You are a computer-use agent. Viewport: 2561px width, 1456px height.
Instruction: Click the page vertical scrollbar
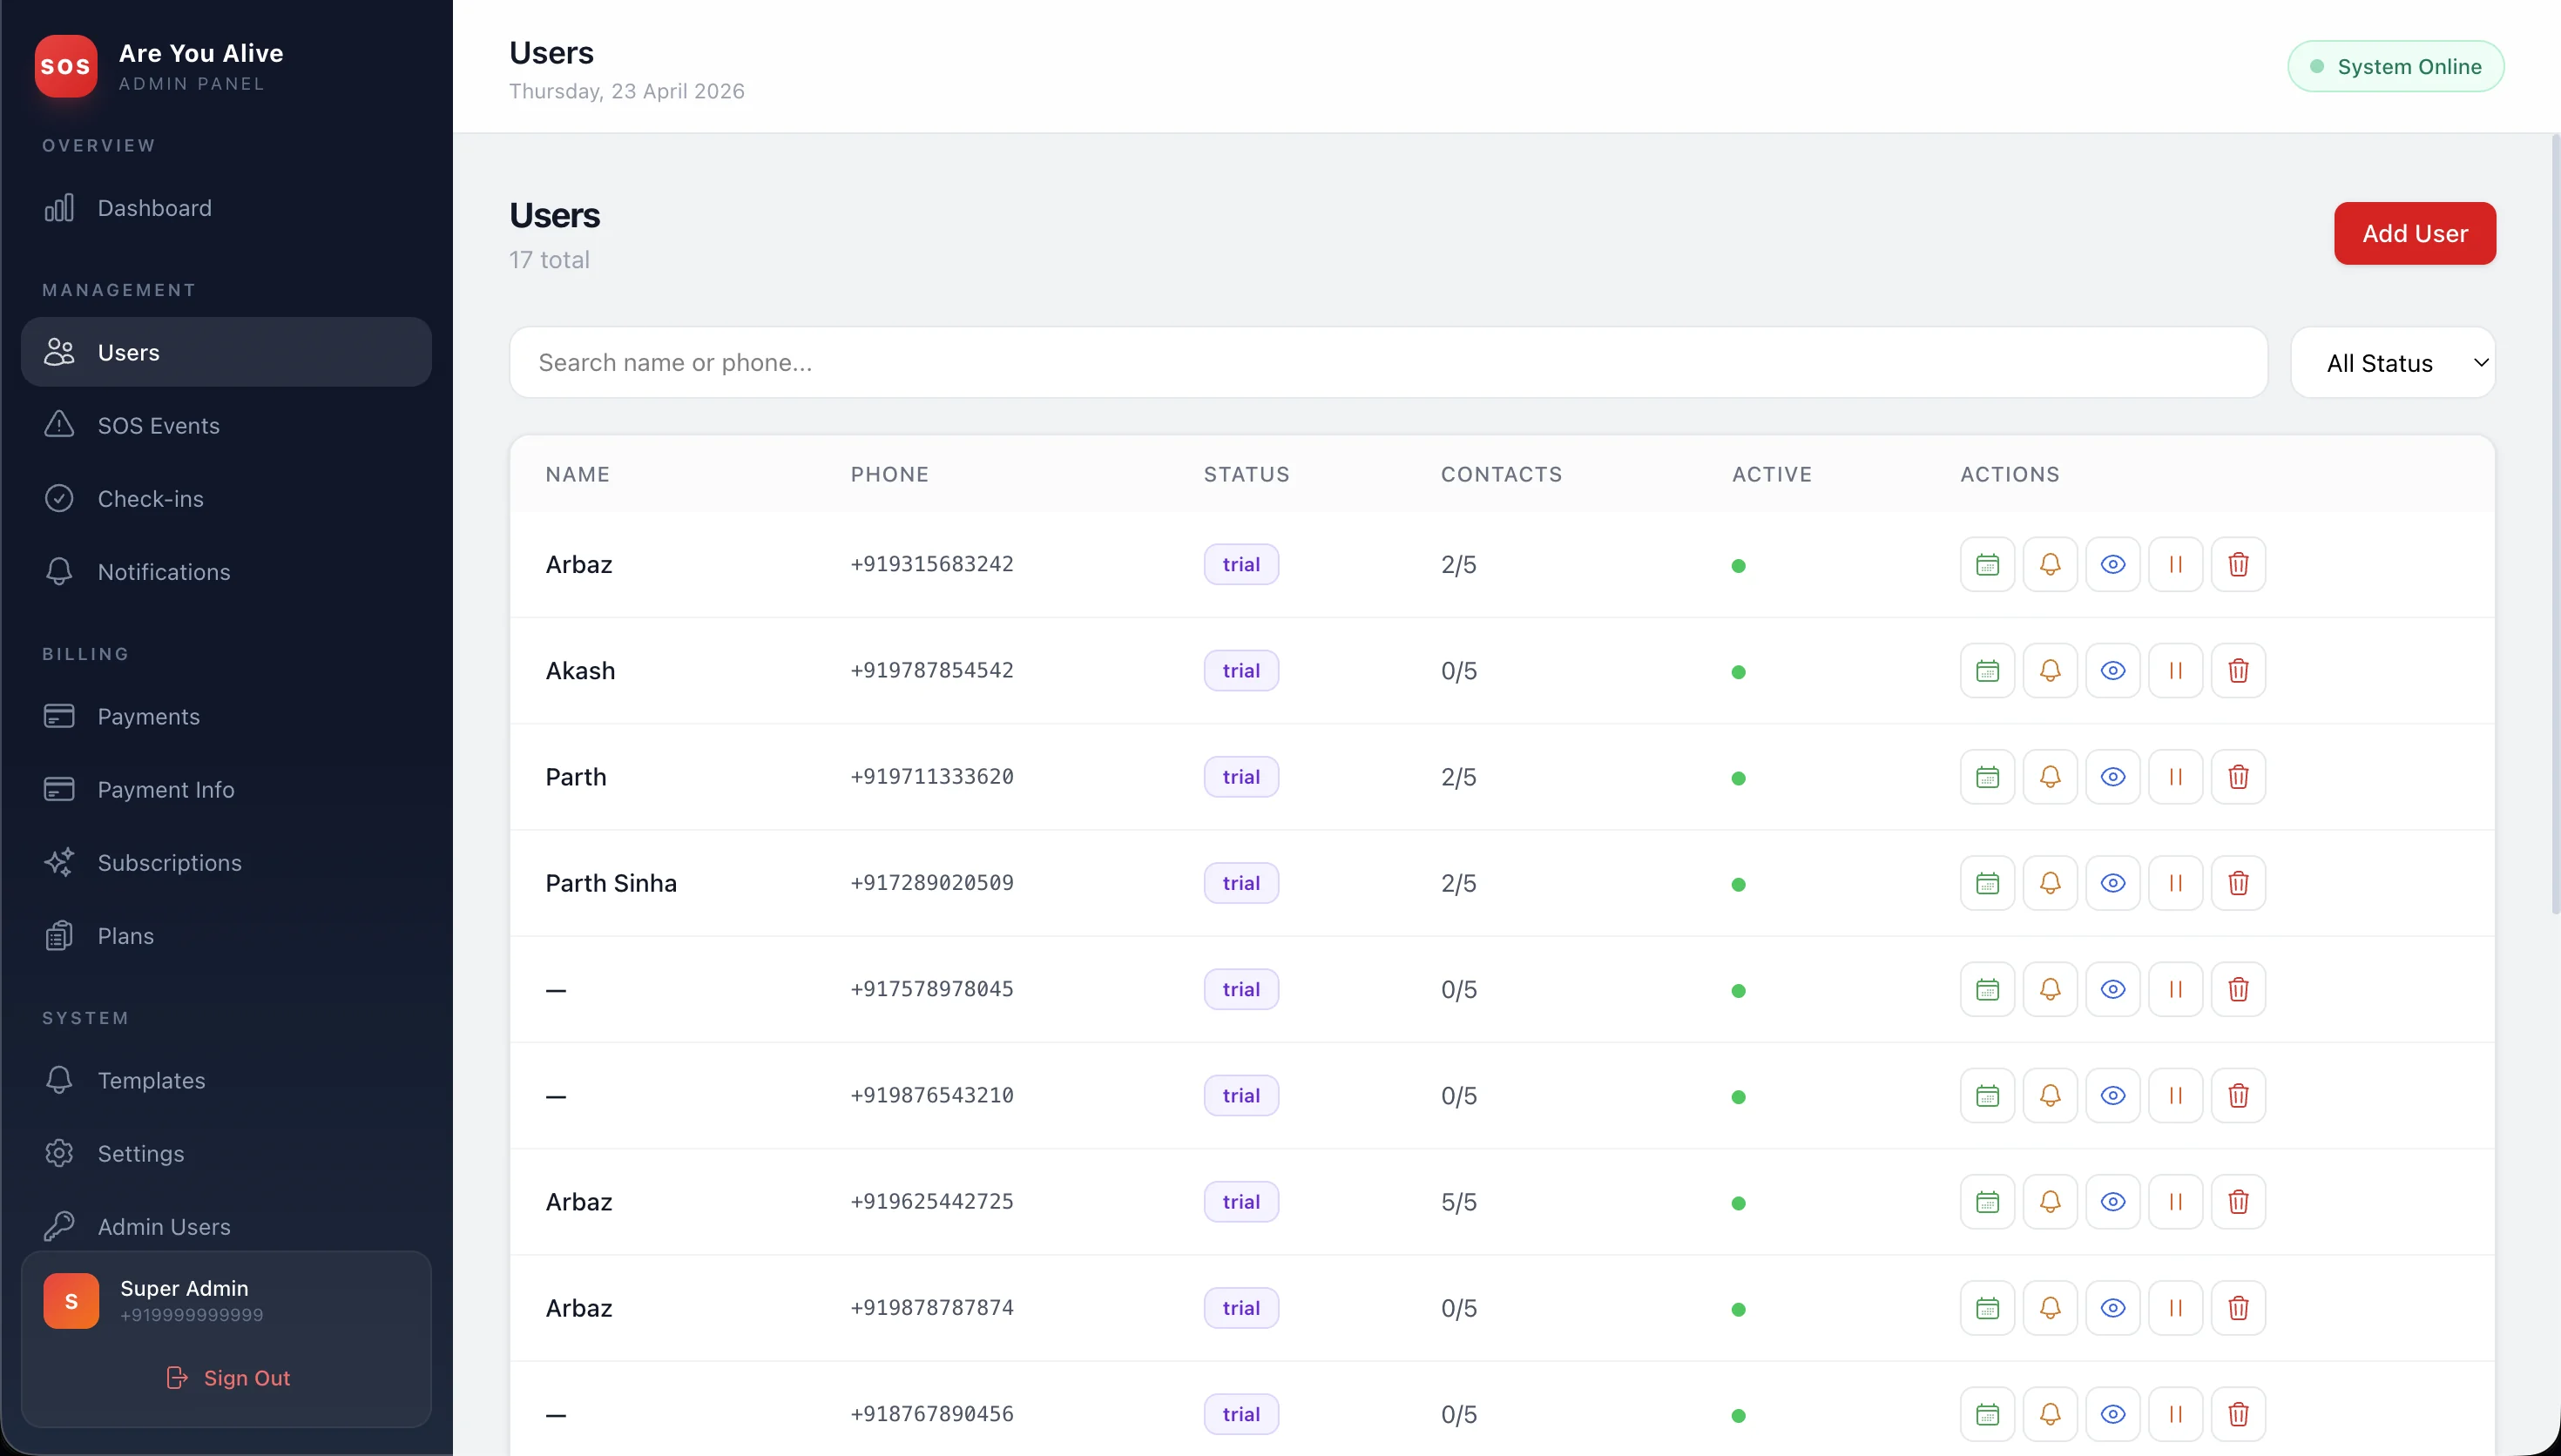point(2555,520)
